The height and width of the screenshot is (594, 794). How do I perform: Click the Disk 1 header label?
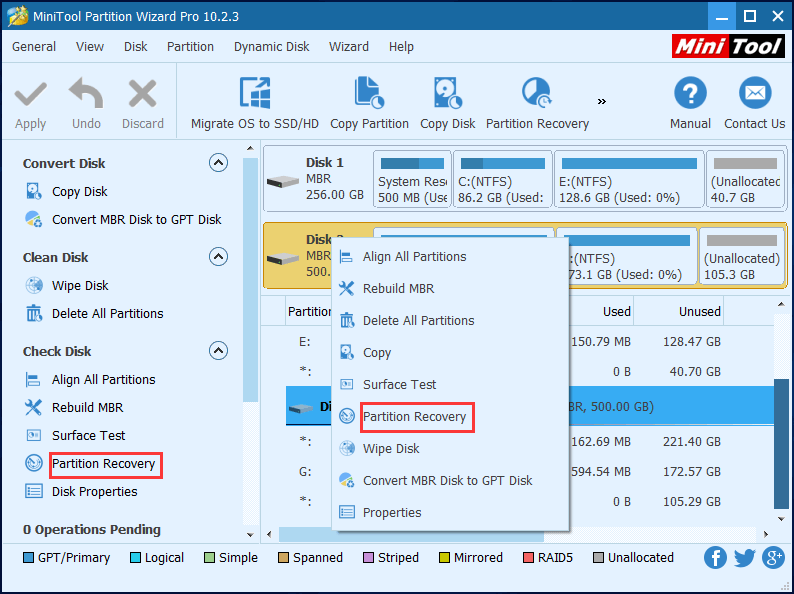coord(325,163)
